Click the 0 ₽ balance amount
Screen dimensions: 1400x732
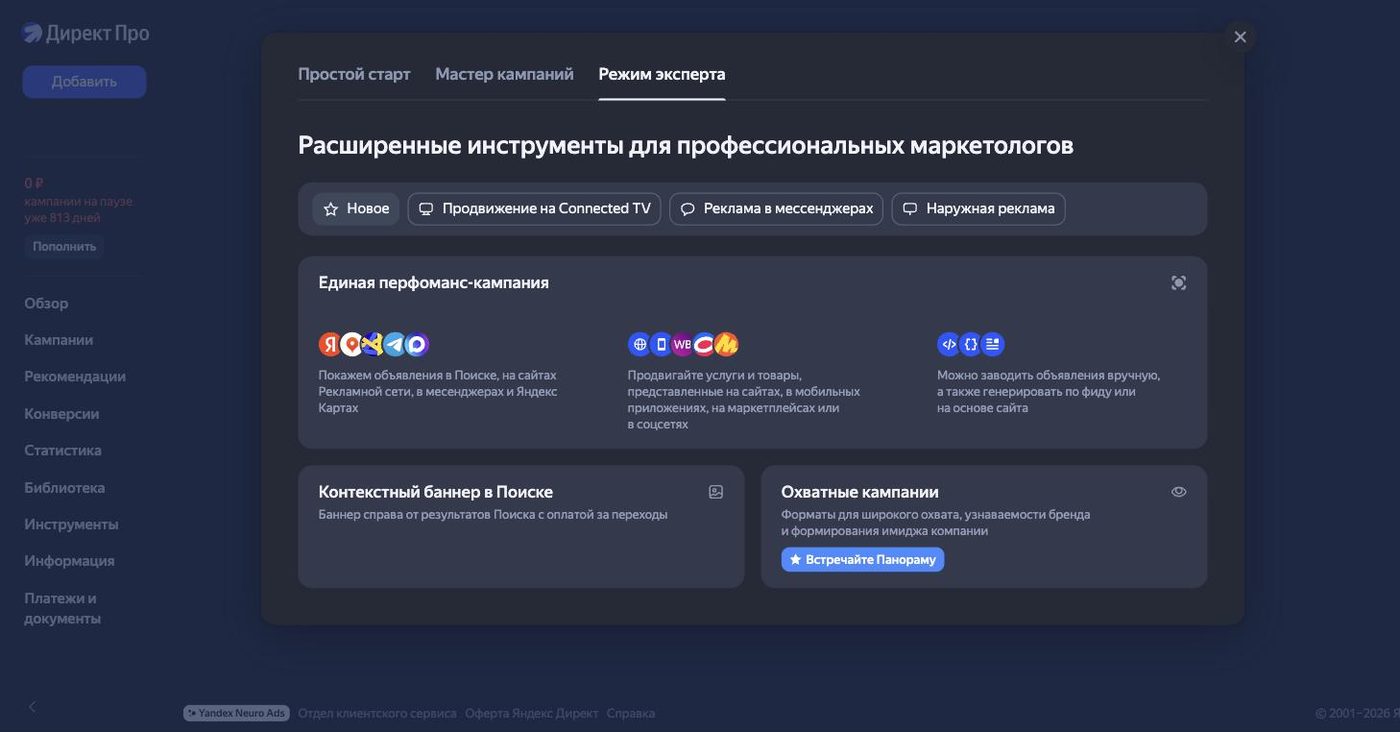34,183
